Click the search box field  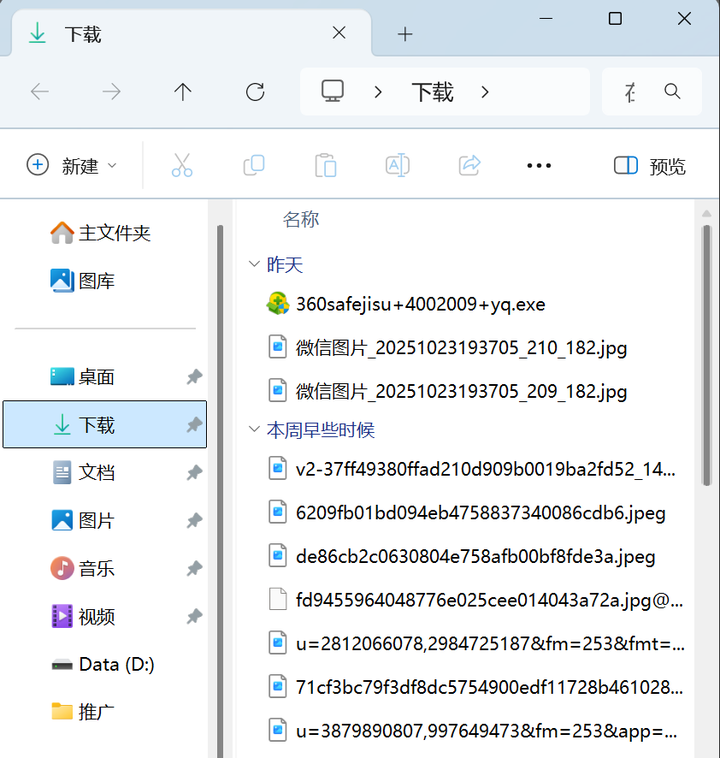651,91
